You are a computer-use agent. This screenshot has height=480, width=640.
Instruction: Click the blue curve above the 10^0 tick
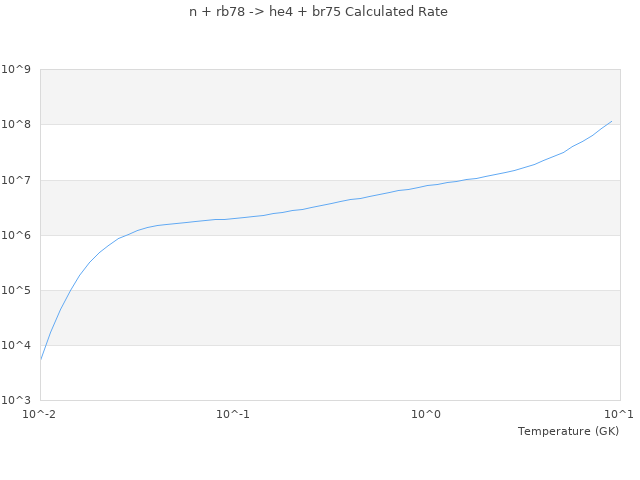427,185
